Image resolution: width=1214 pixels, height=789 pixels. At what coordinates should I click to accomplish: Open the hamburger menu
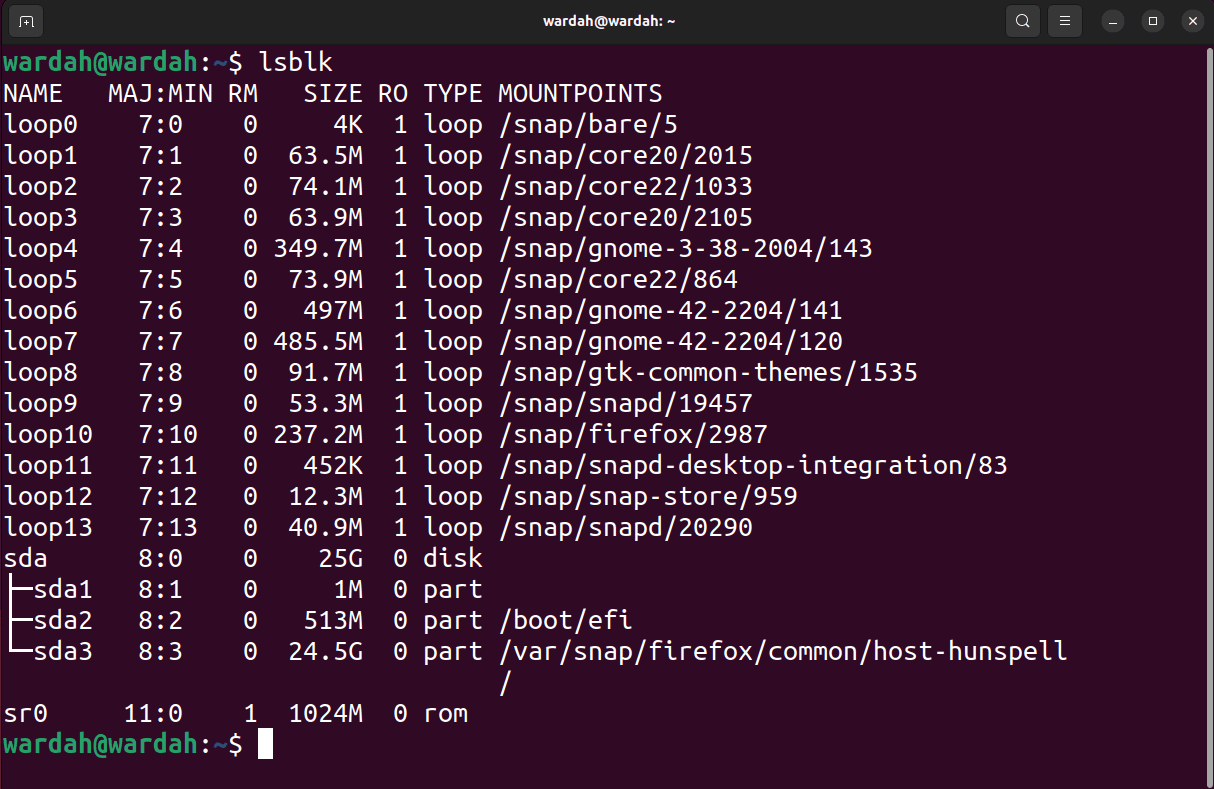[x=1064, y=20]
